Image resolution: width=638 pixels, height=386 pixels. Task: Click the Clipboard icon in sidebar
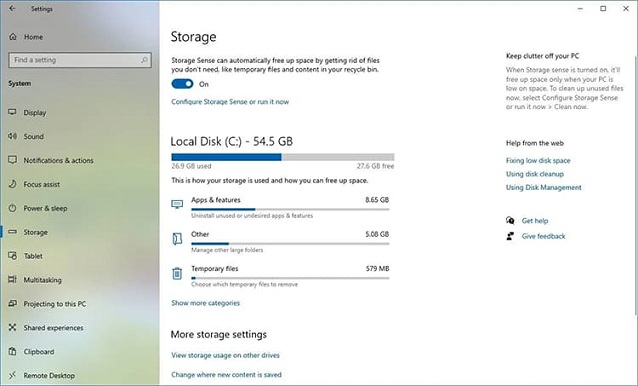point(13,351)
